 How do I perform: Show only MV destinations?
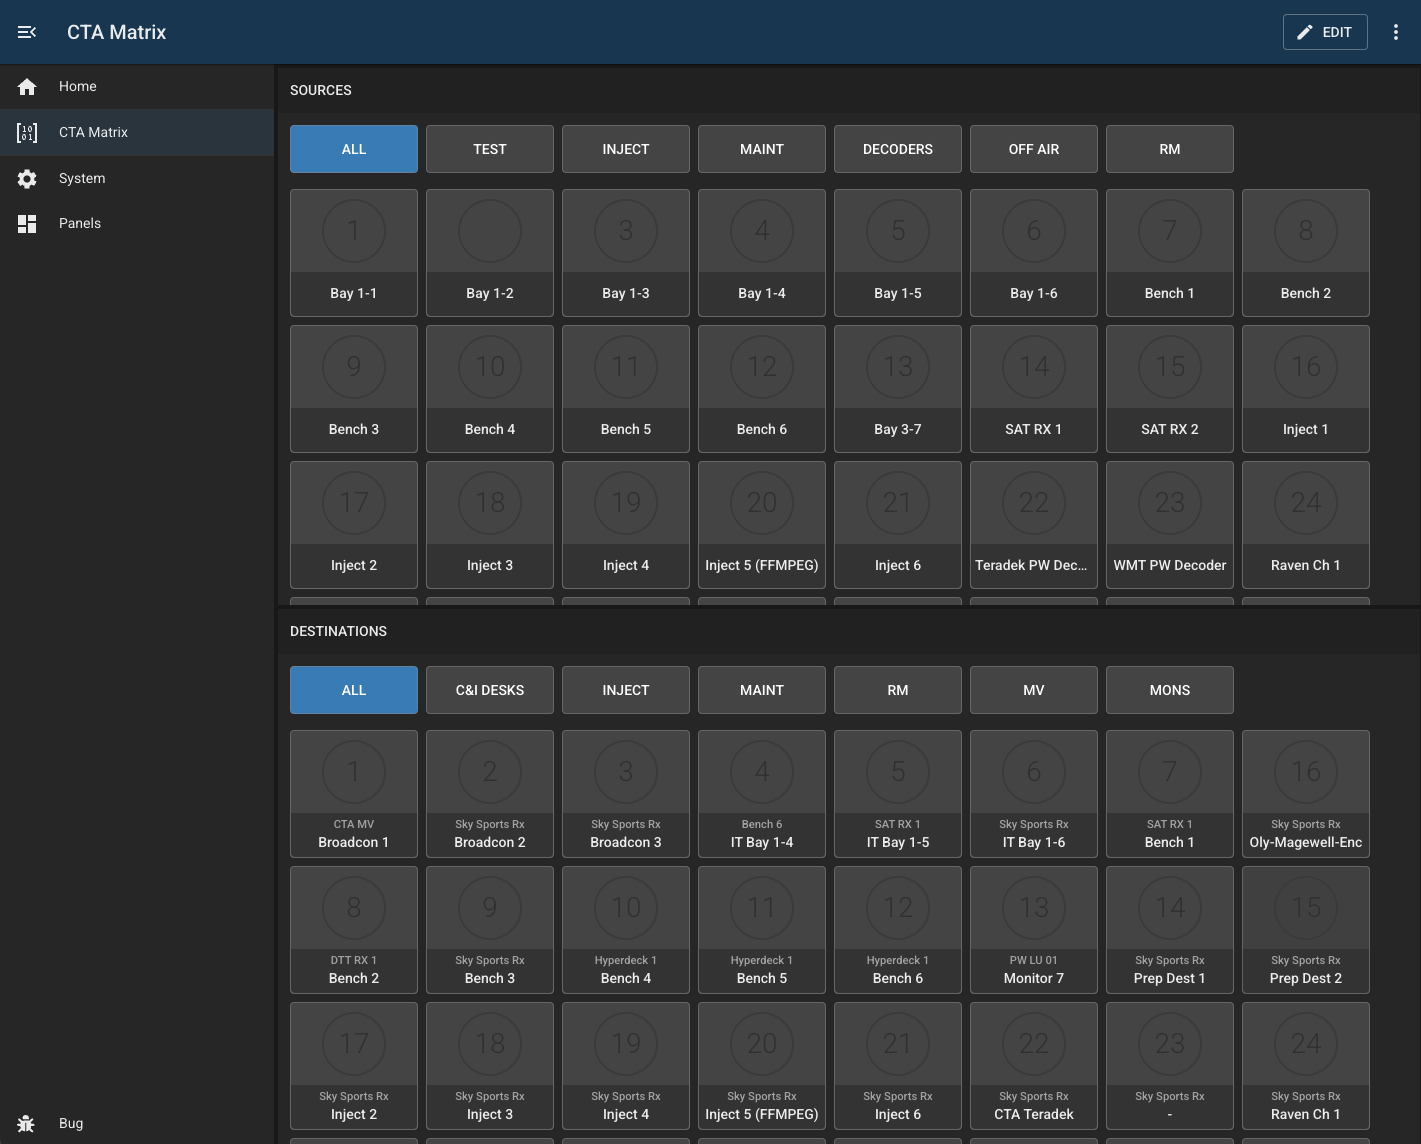coord(1033,690)
